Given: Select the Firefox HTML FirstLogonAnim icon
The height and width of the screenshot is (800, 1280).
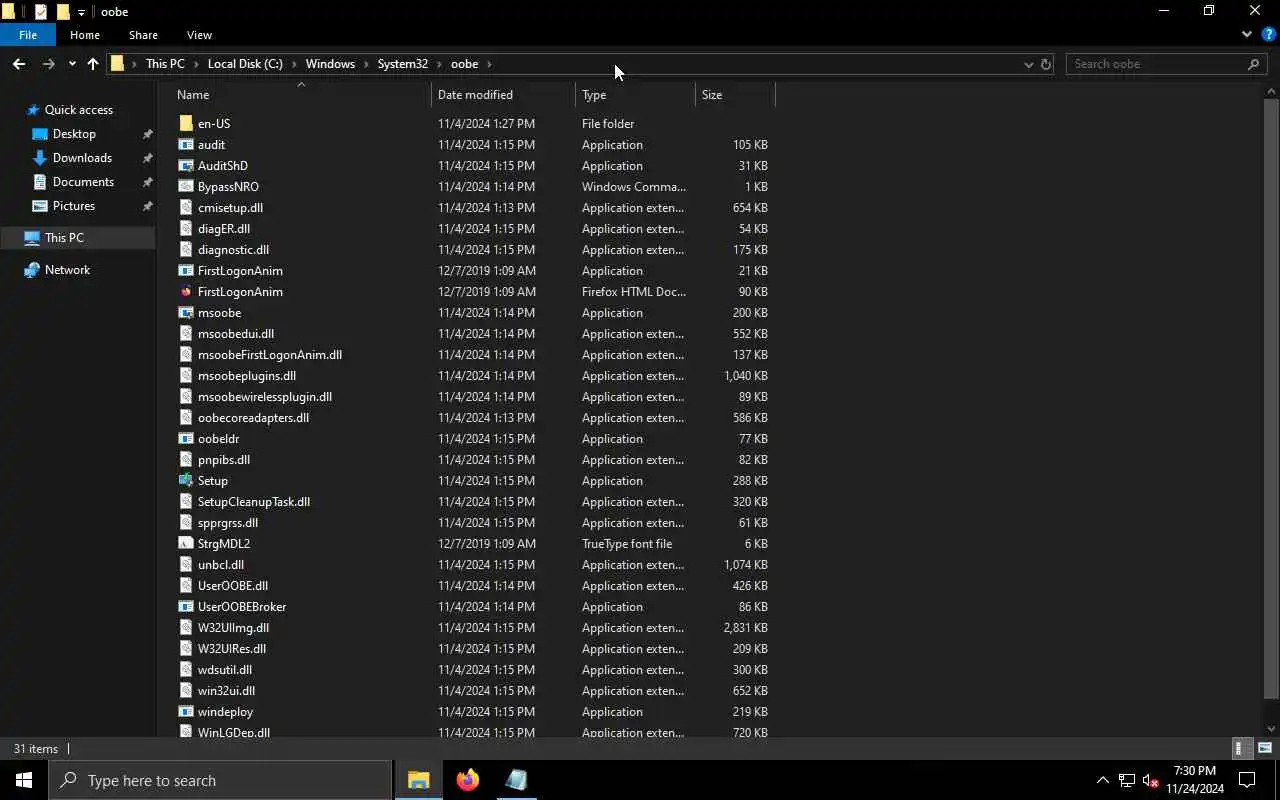Looking at the screenshot, I should tap(186, 292).
